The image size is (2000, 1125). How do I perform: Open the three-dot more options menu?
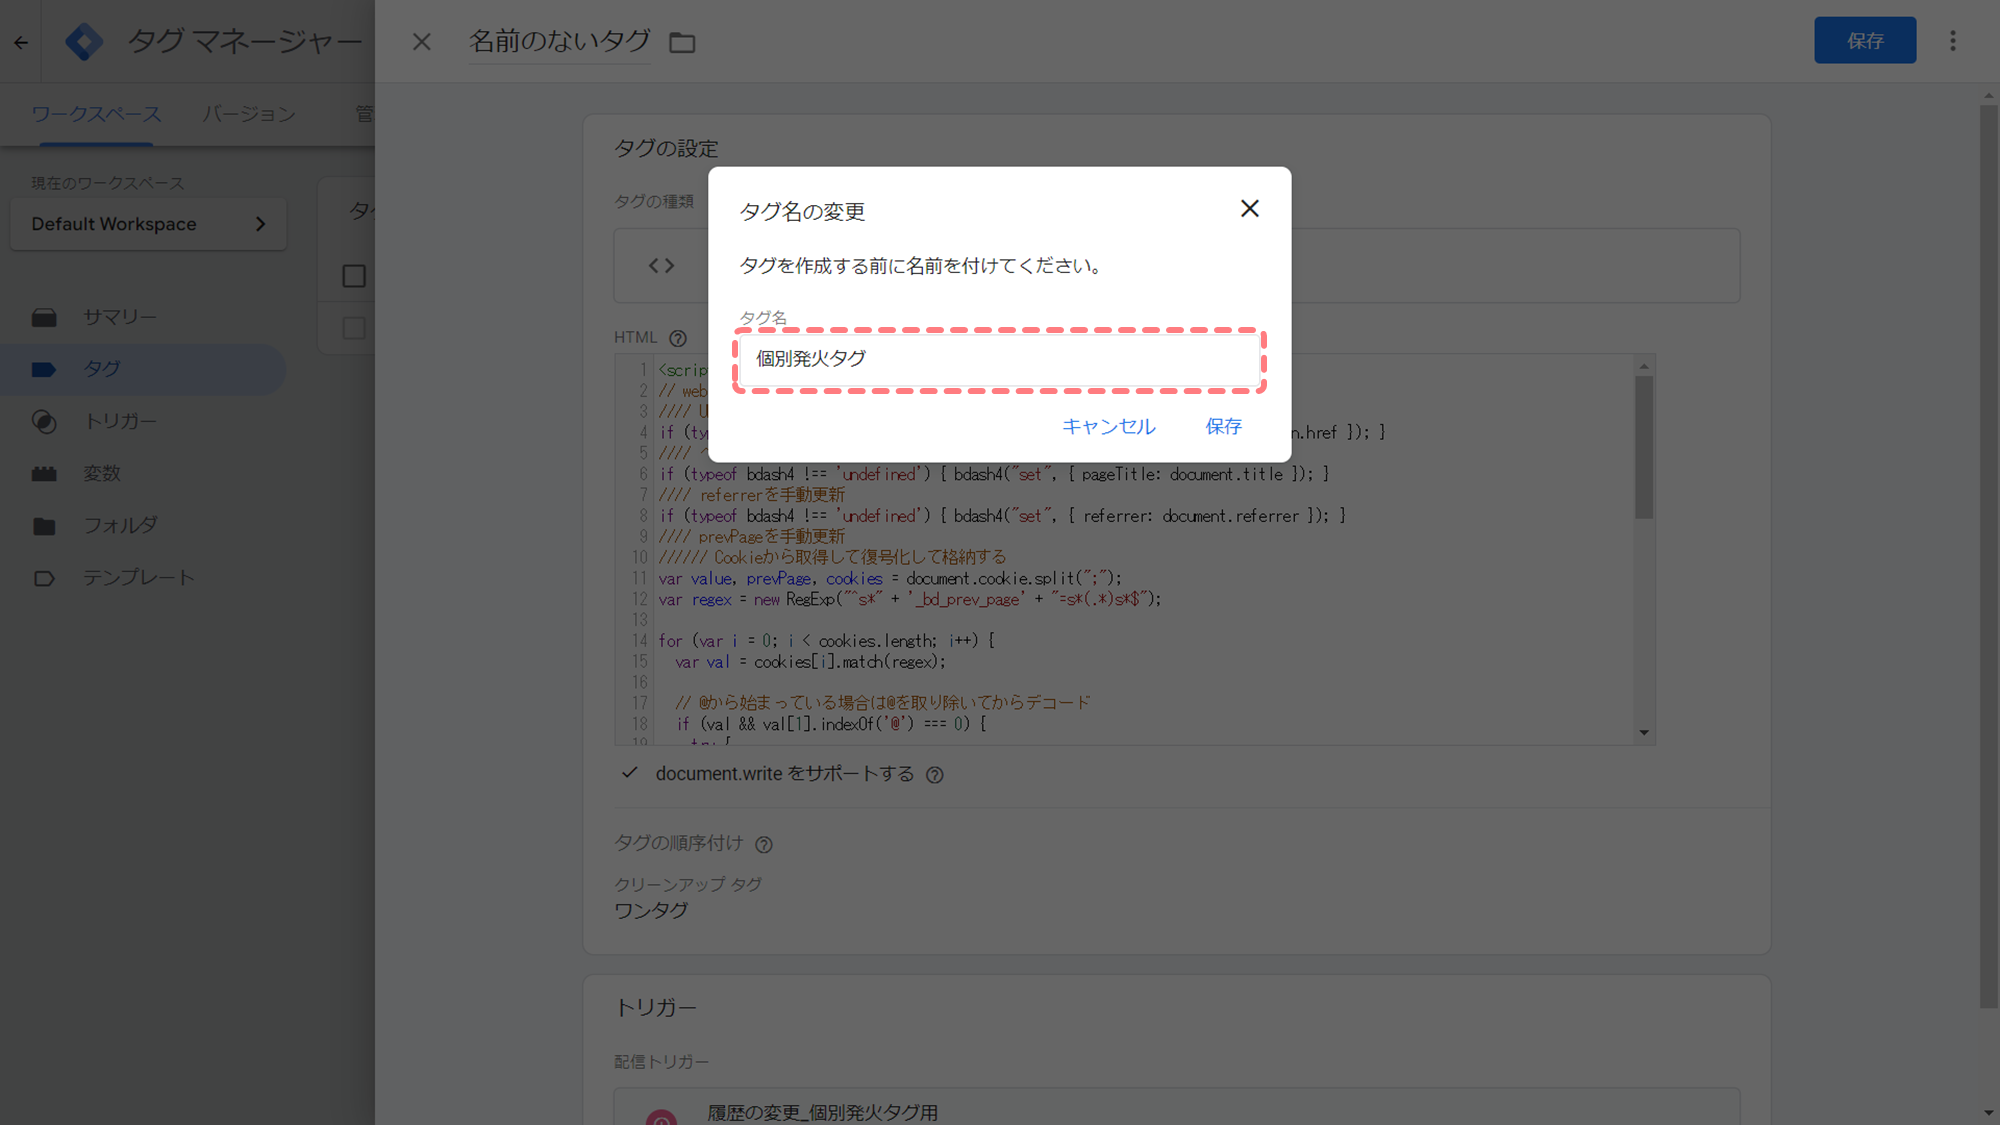[x=1952, y=41]
